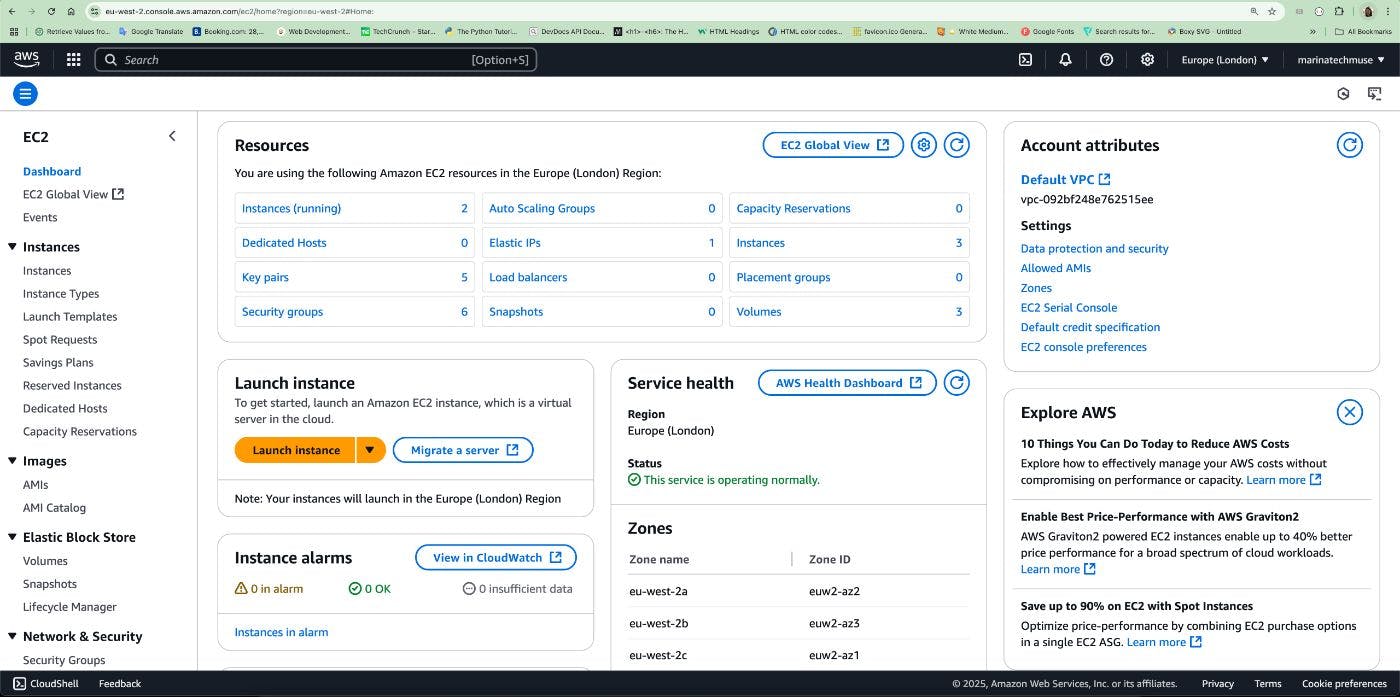Click the blue circular menu icon
The height and width of the screenshot is (697, 1400).
pos(25,93)
